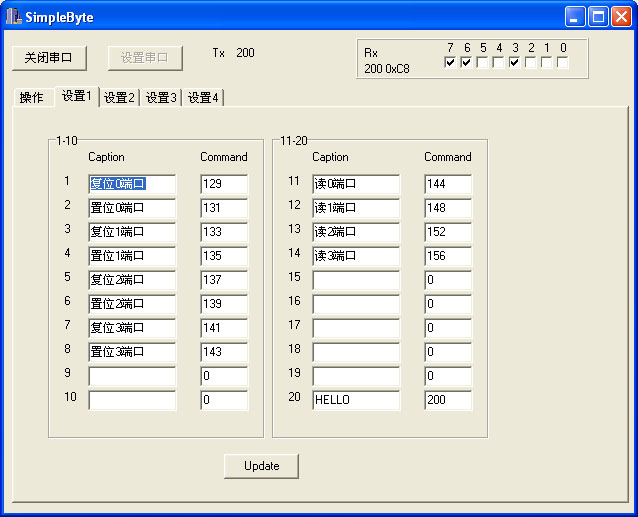Click caption field 1 复位0端口

(x=132, y=184)
